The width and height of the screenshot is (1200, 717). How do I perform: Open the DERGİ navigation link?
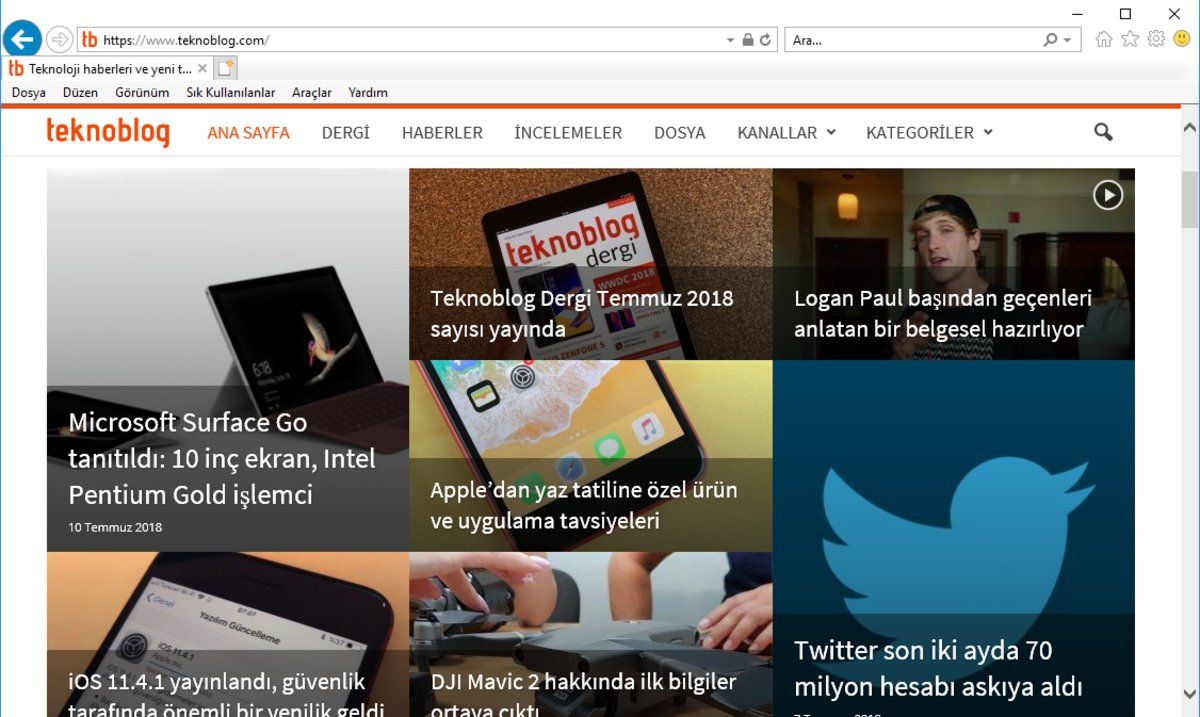346,132
